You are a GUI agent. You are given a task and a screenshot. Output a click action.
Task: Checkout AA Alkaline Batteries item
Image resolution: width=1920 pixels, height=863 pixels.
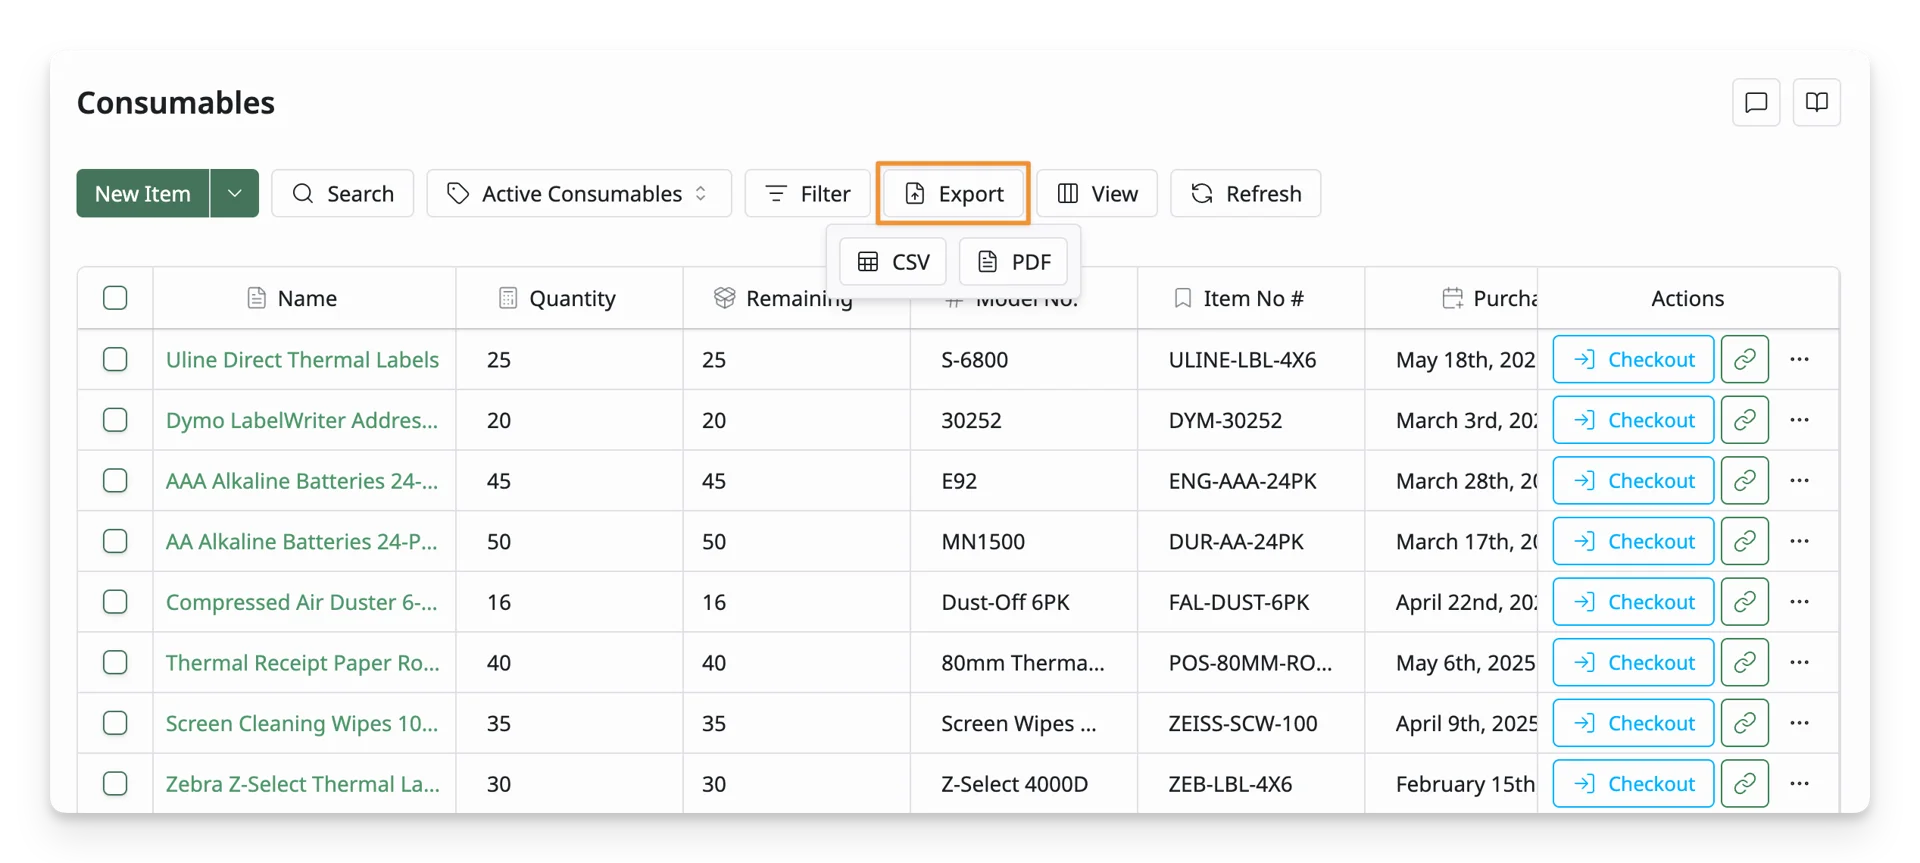pos(1633,541)
